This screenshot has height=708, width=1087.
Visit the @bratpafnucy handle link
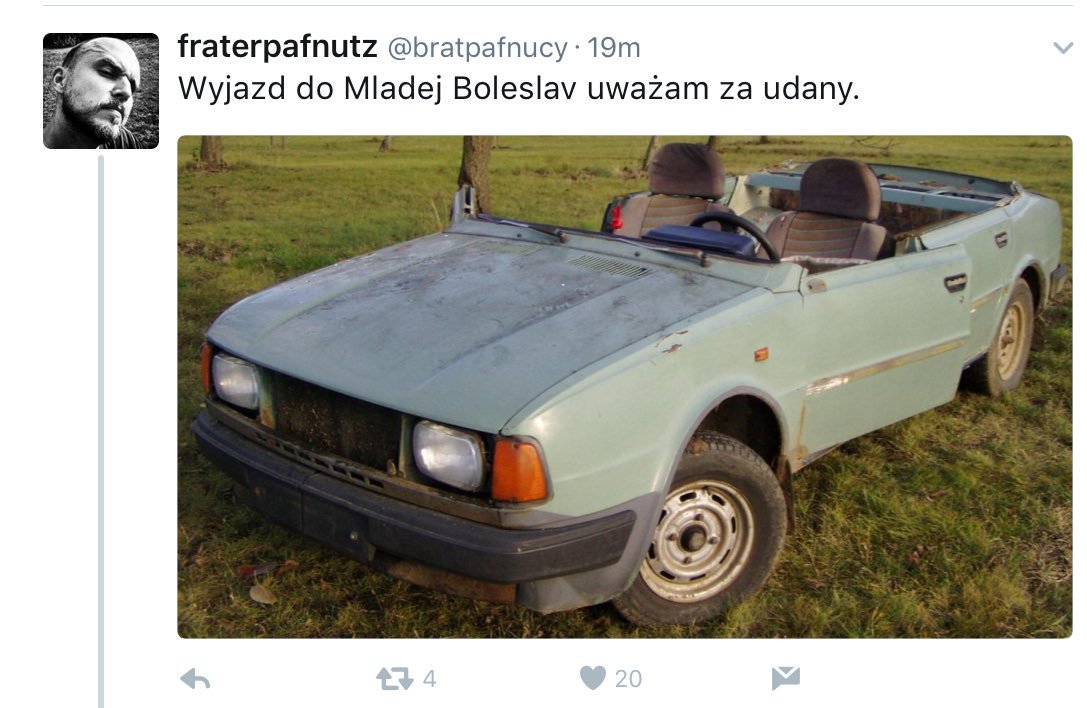click(478, 48)
